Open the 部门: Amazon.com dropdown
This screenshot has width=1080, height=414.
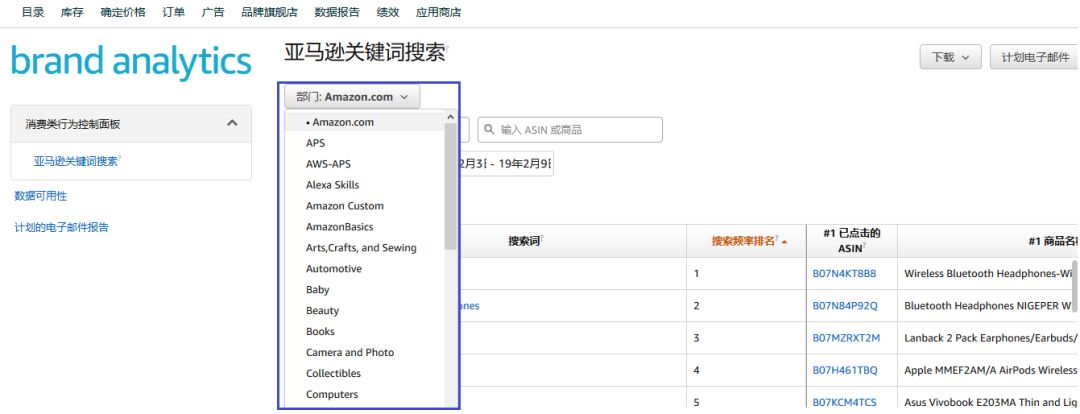tap(352, 97)
